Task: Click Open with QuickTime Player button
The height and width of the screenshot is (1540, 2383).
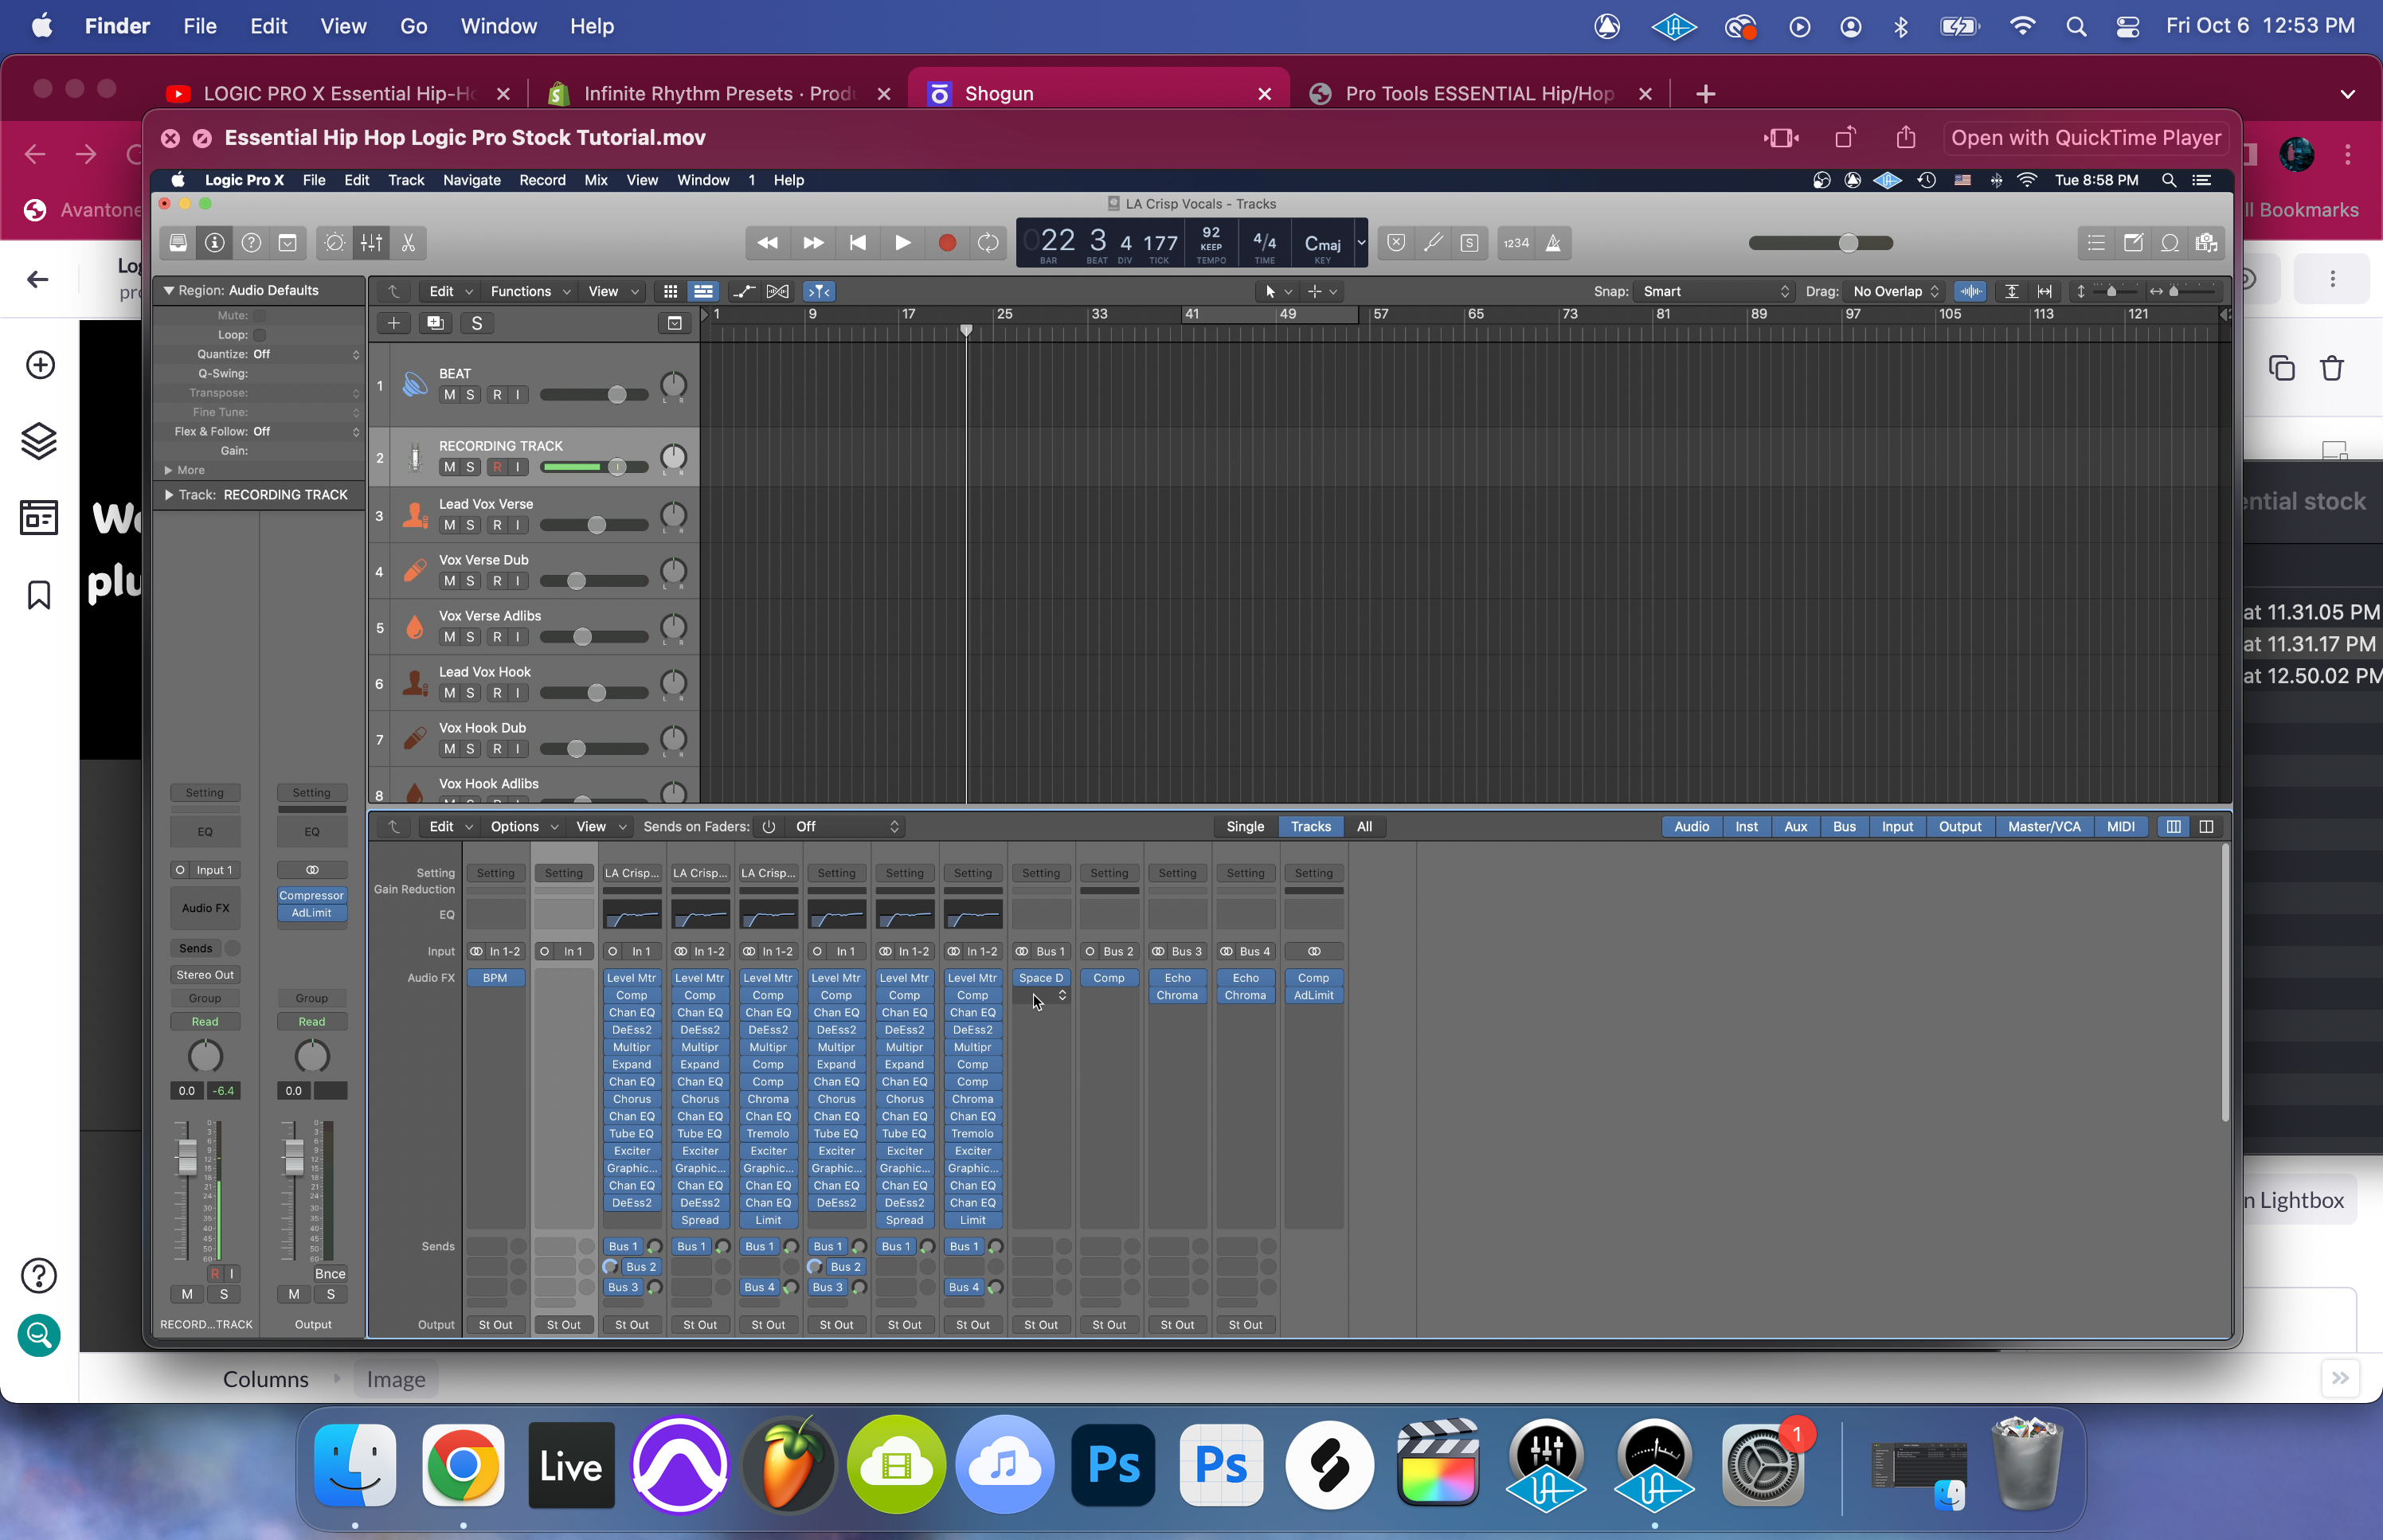Action: click(2086, 138)
